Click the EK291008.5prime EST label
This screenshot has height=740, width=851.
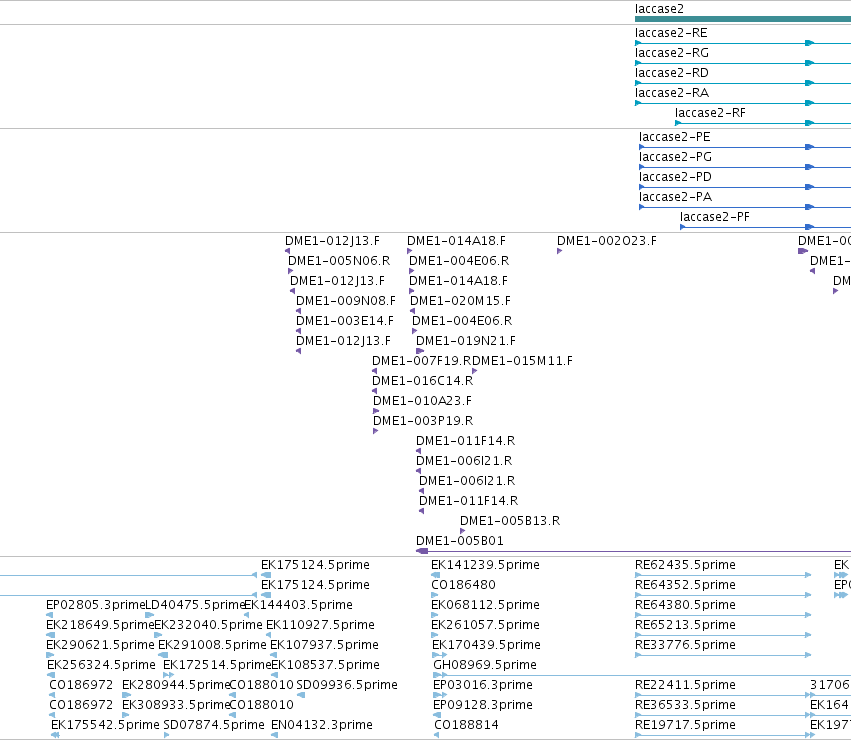(212, 645)
